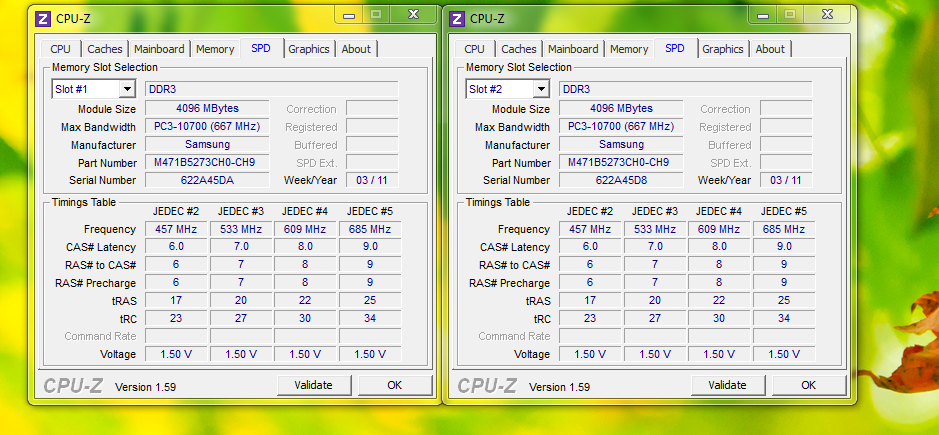The height and width of the screenshot is (435, 939).
Task: Click OK button in right window
Action: click(x=808, y=385)
